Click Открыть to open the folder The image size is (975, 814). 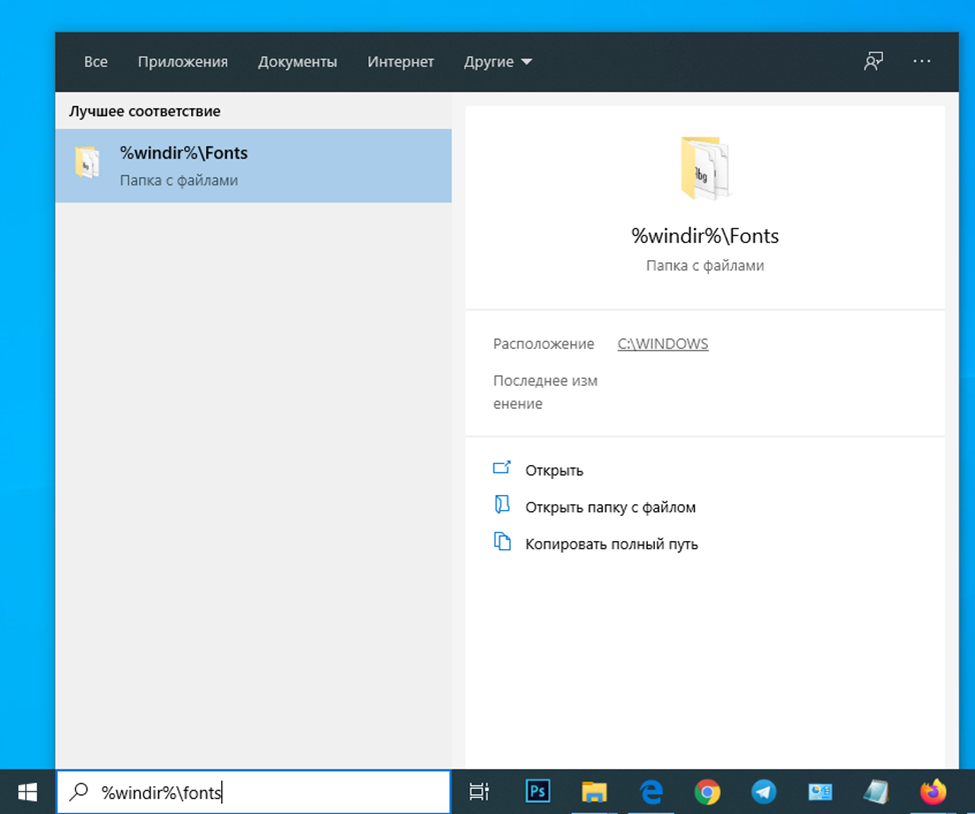click(554, 470)
